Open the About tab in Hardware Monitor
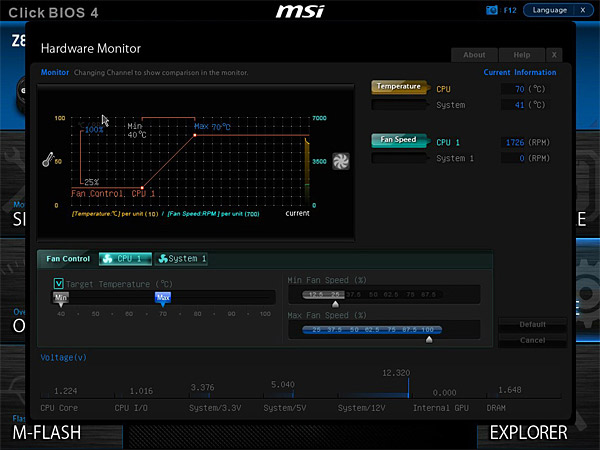This screenshot has width=600, height=450. [x=474, y=55]
